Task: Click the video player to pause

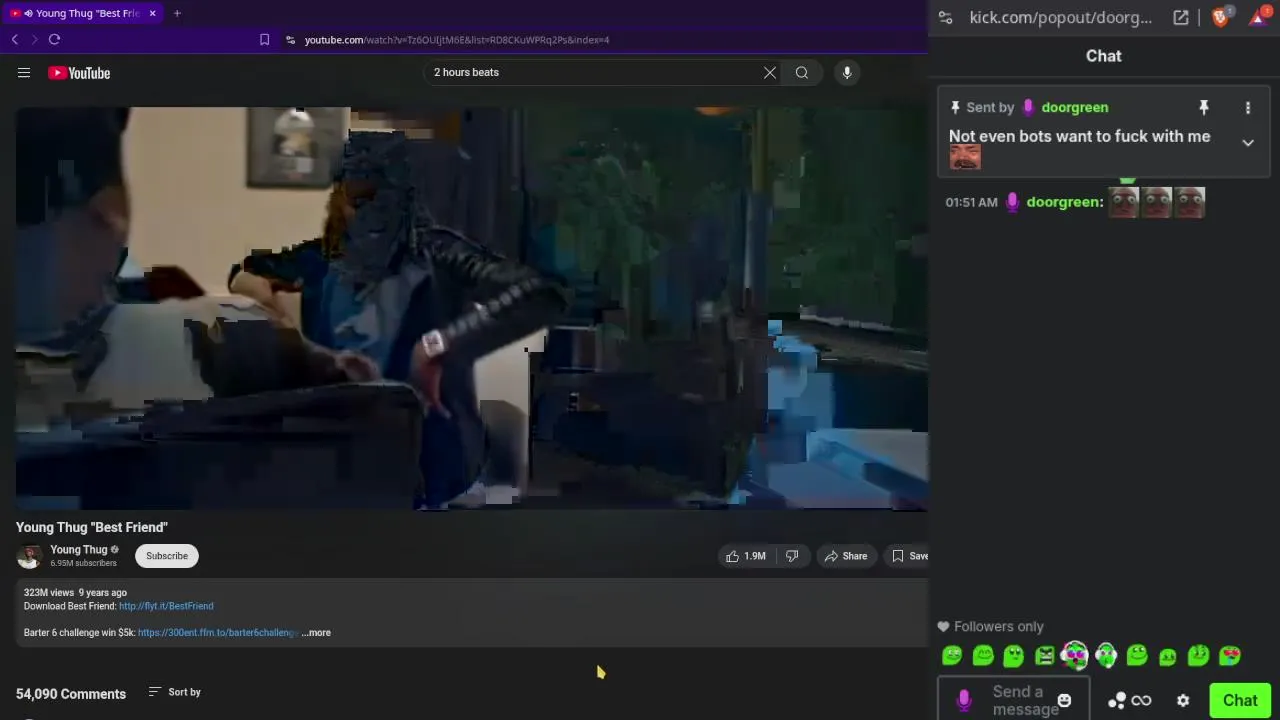Action: tap(471, 308)
